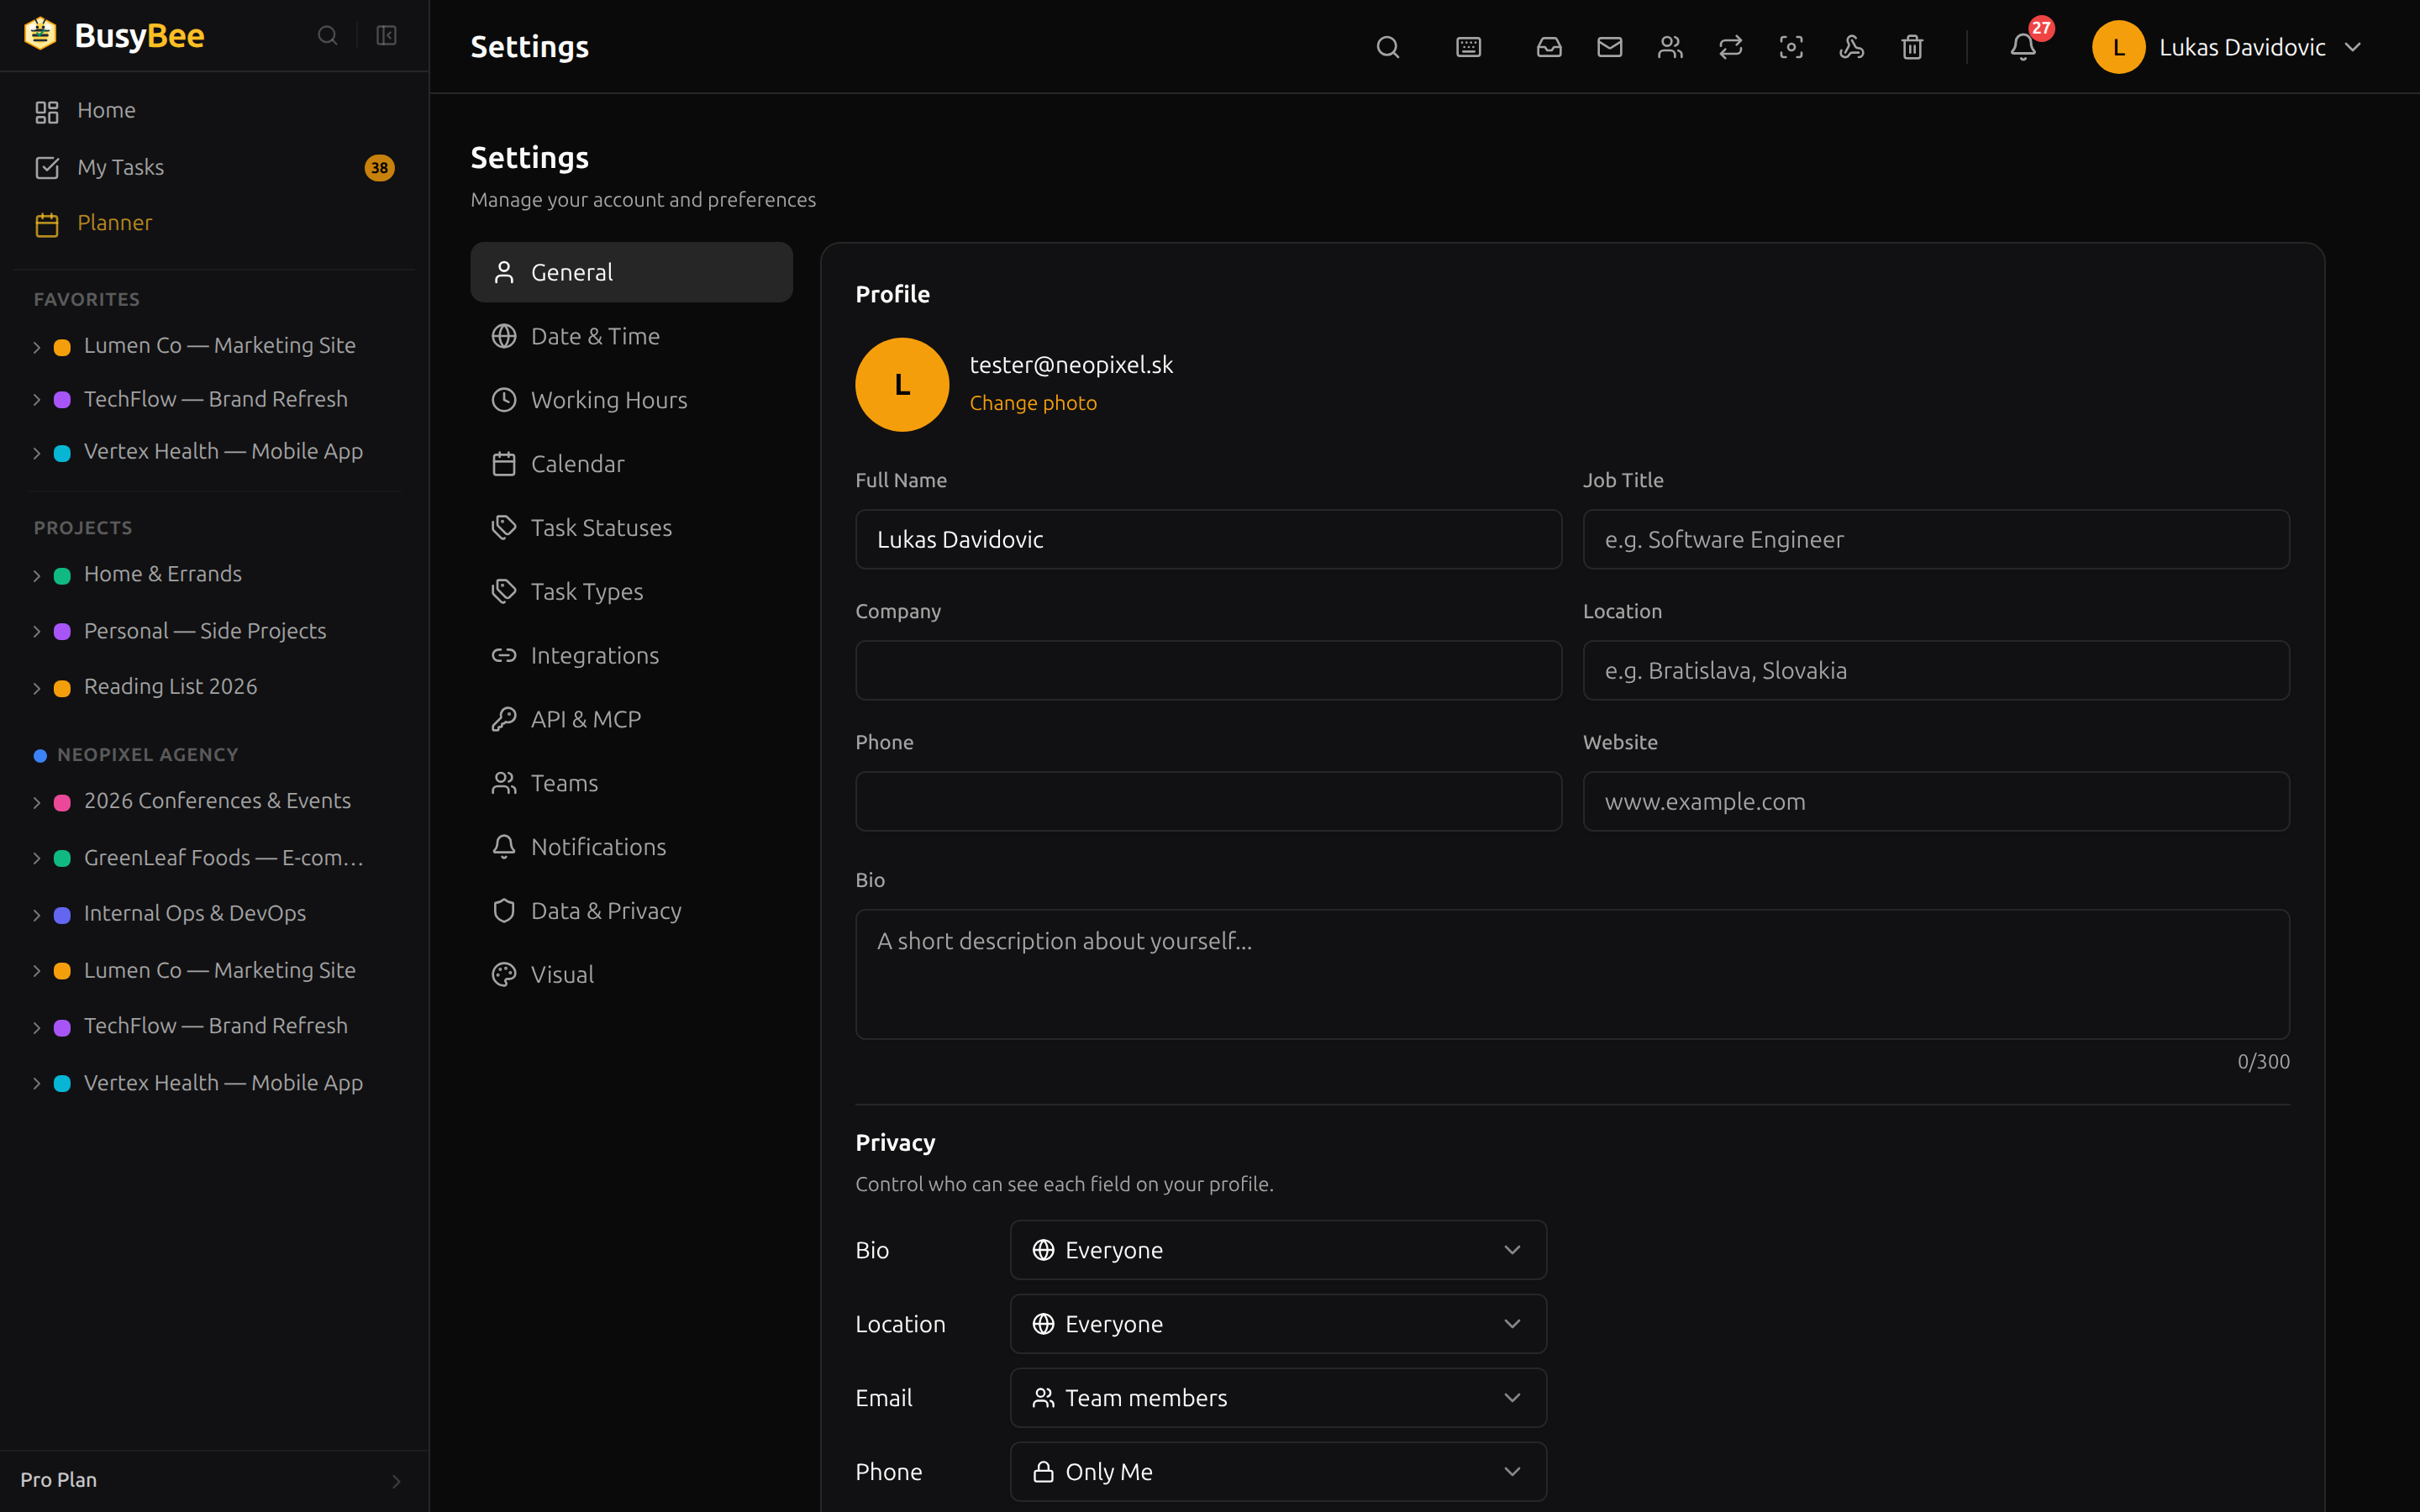Select the General settings tab
The height and width of the screenshot is (1512, 2420).
(x=631, y=272)
